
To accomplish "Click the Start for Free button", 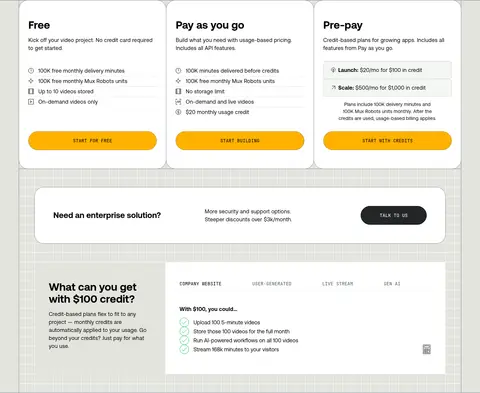I will click(x=92, y=141).
